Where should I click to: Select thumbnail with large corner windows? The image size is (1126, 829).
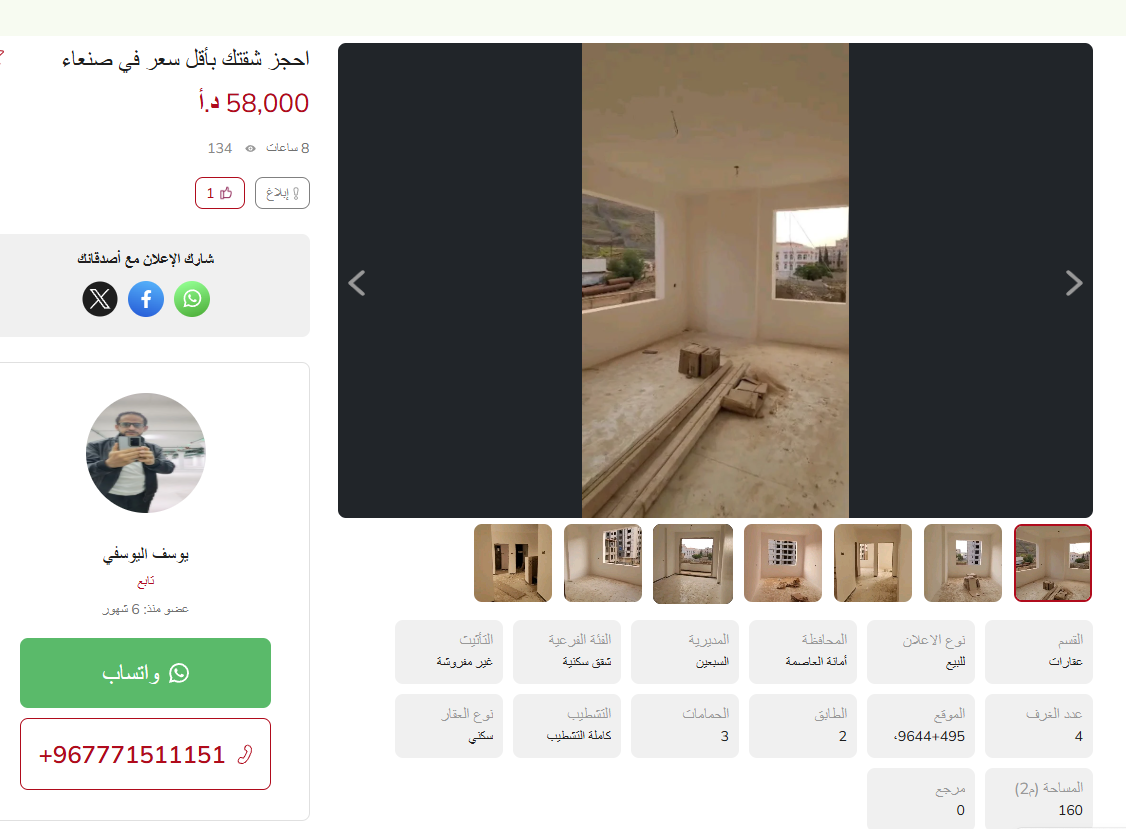point(602,563)
